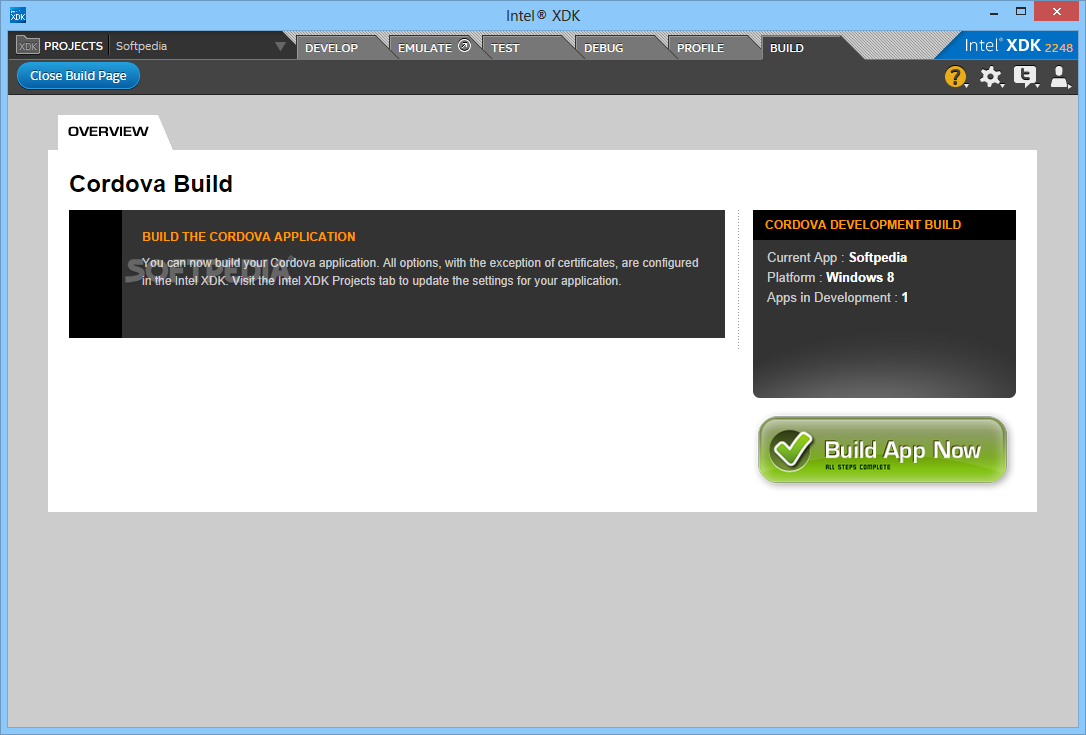Viewport: 1086px width, 735px height.
Task: Click the Emulate tab's circular arrow icon
Action: pyautogui.click(x=465, y=46)
